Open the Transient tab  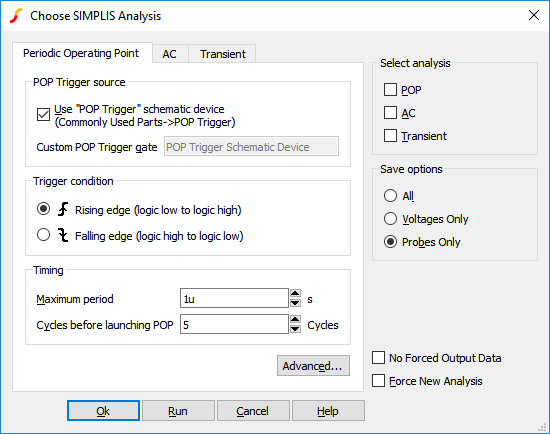[222, 54]
